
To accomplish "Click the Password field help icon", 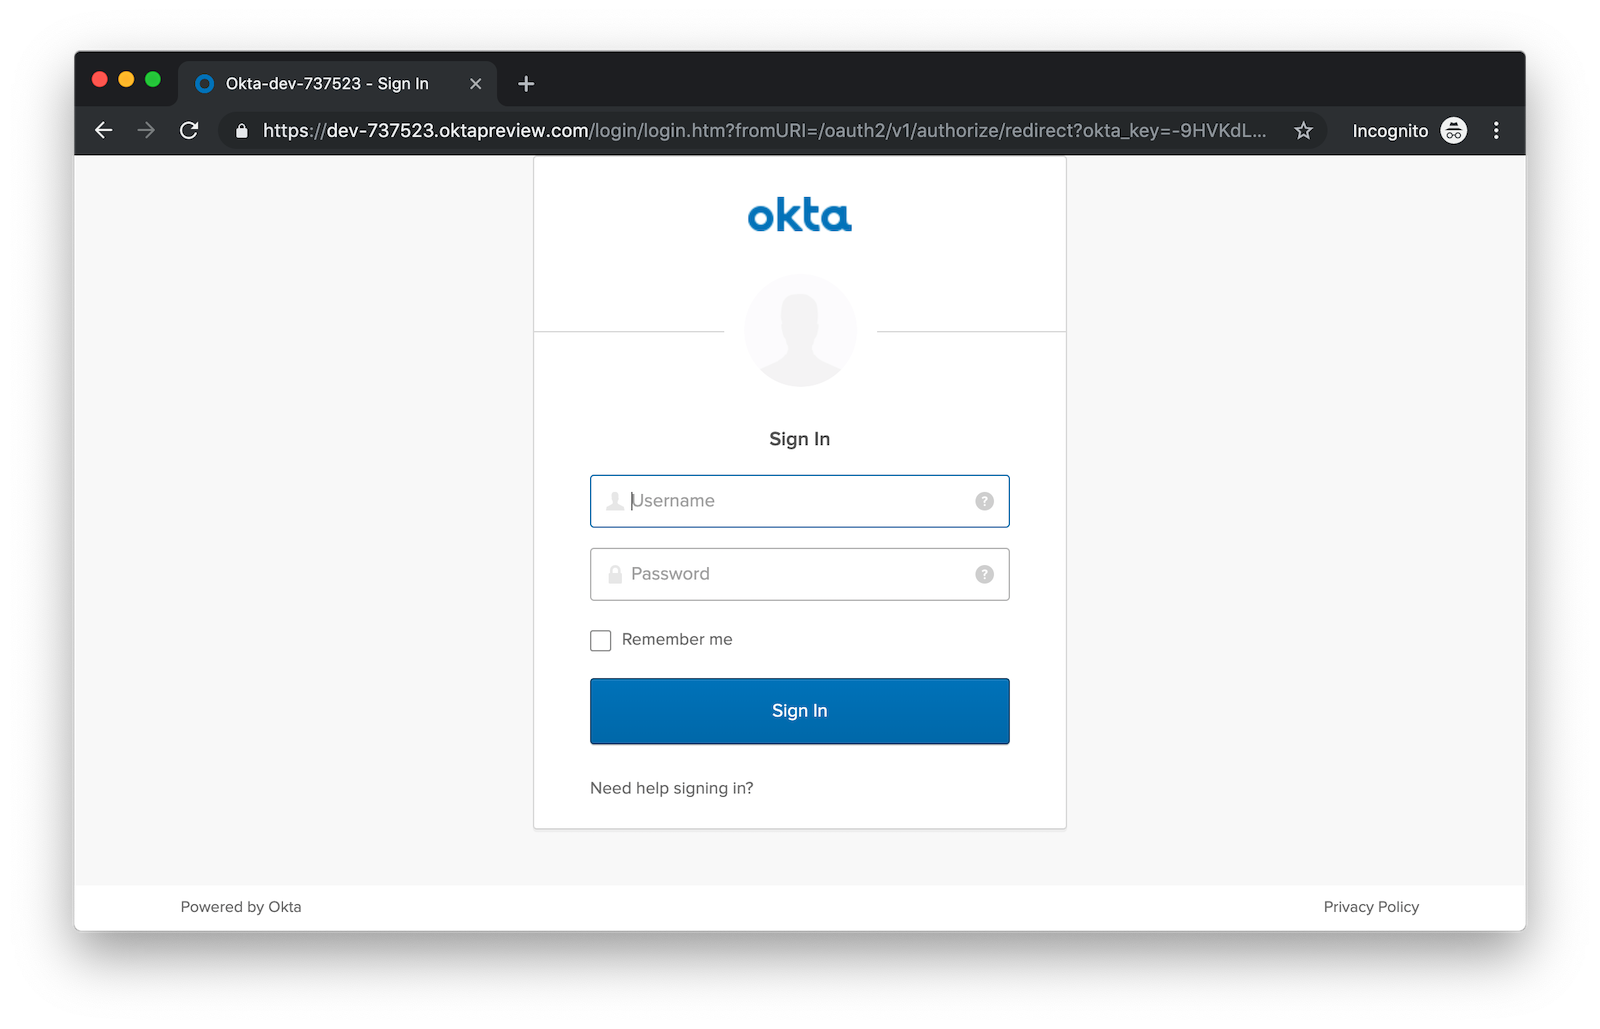I will point(984,574).
